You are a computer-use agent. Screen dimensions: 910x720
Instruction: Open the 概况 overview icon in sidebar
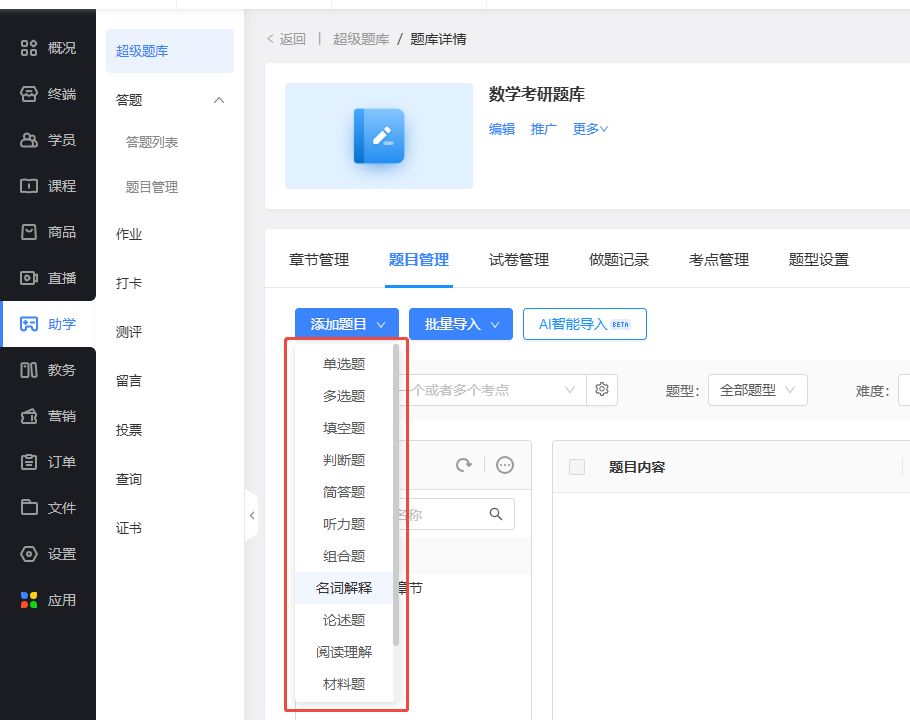(30, 48)
